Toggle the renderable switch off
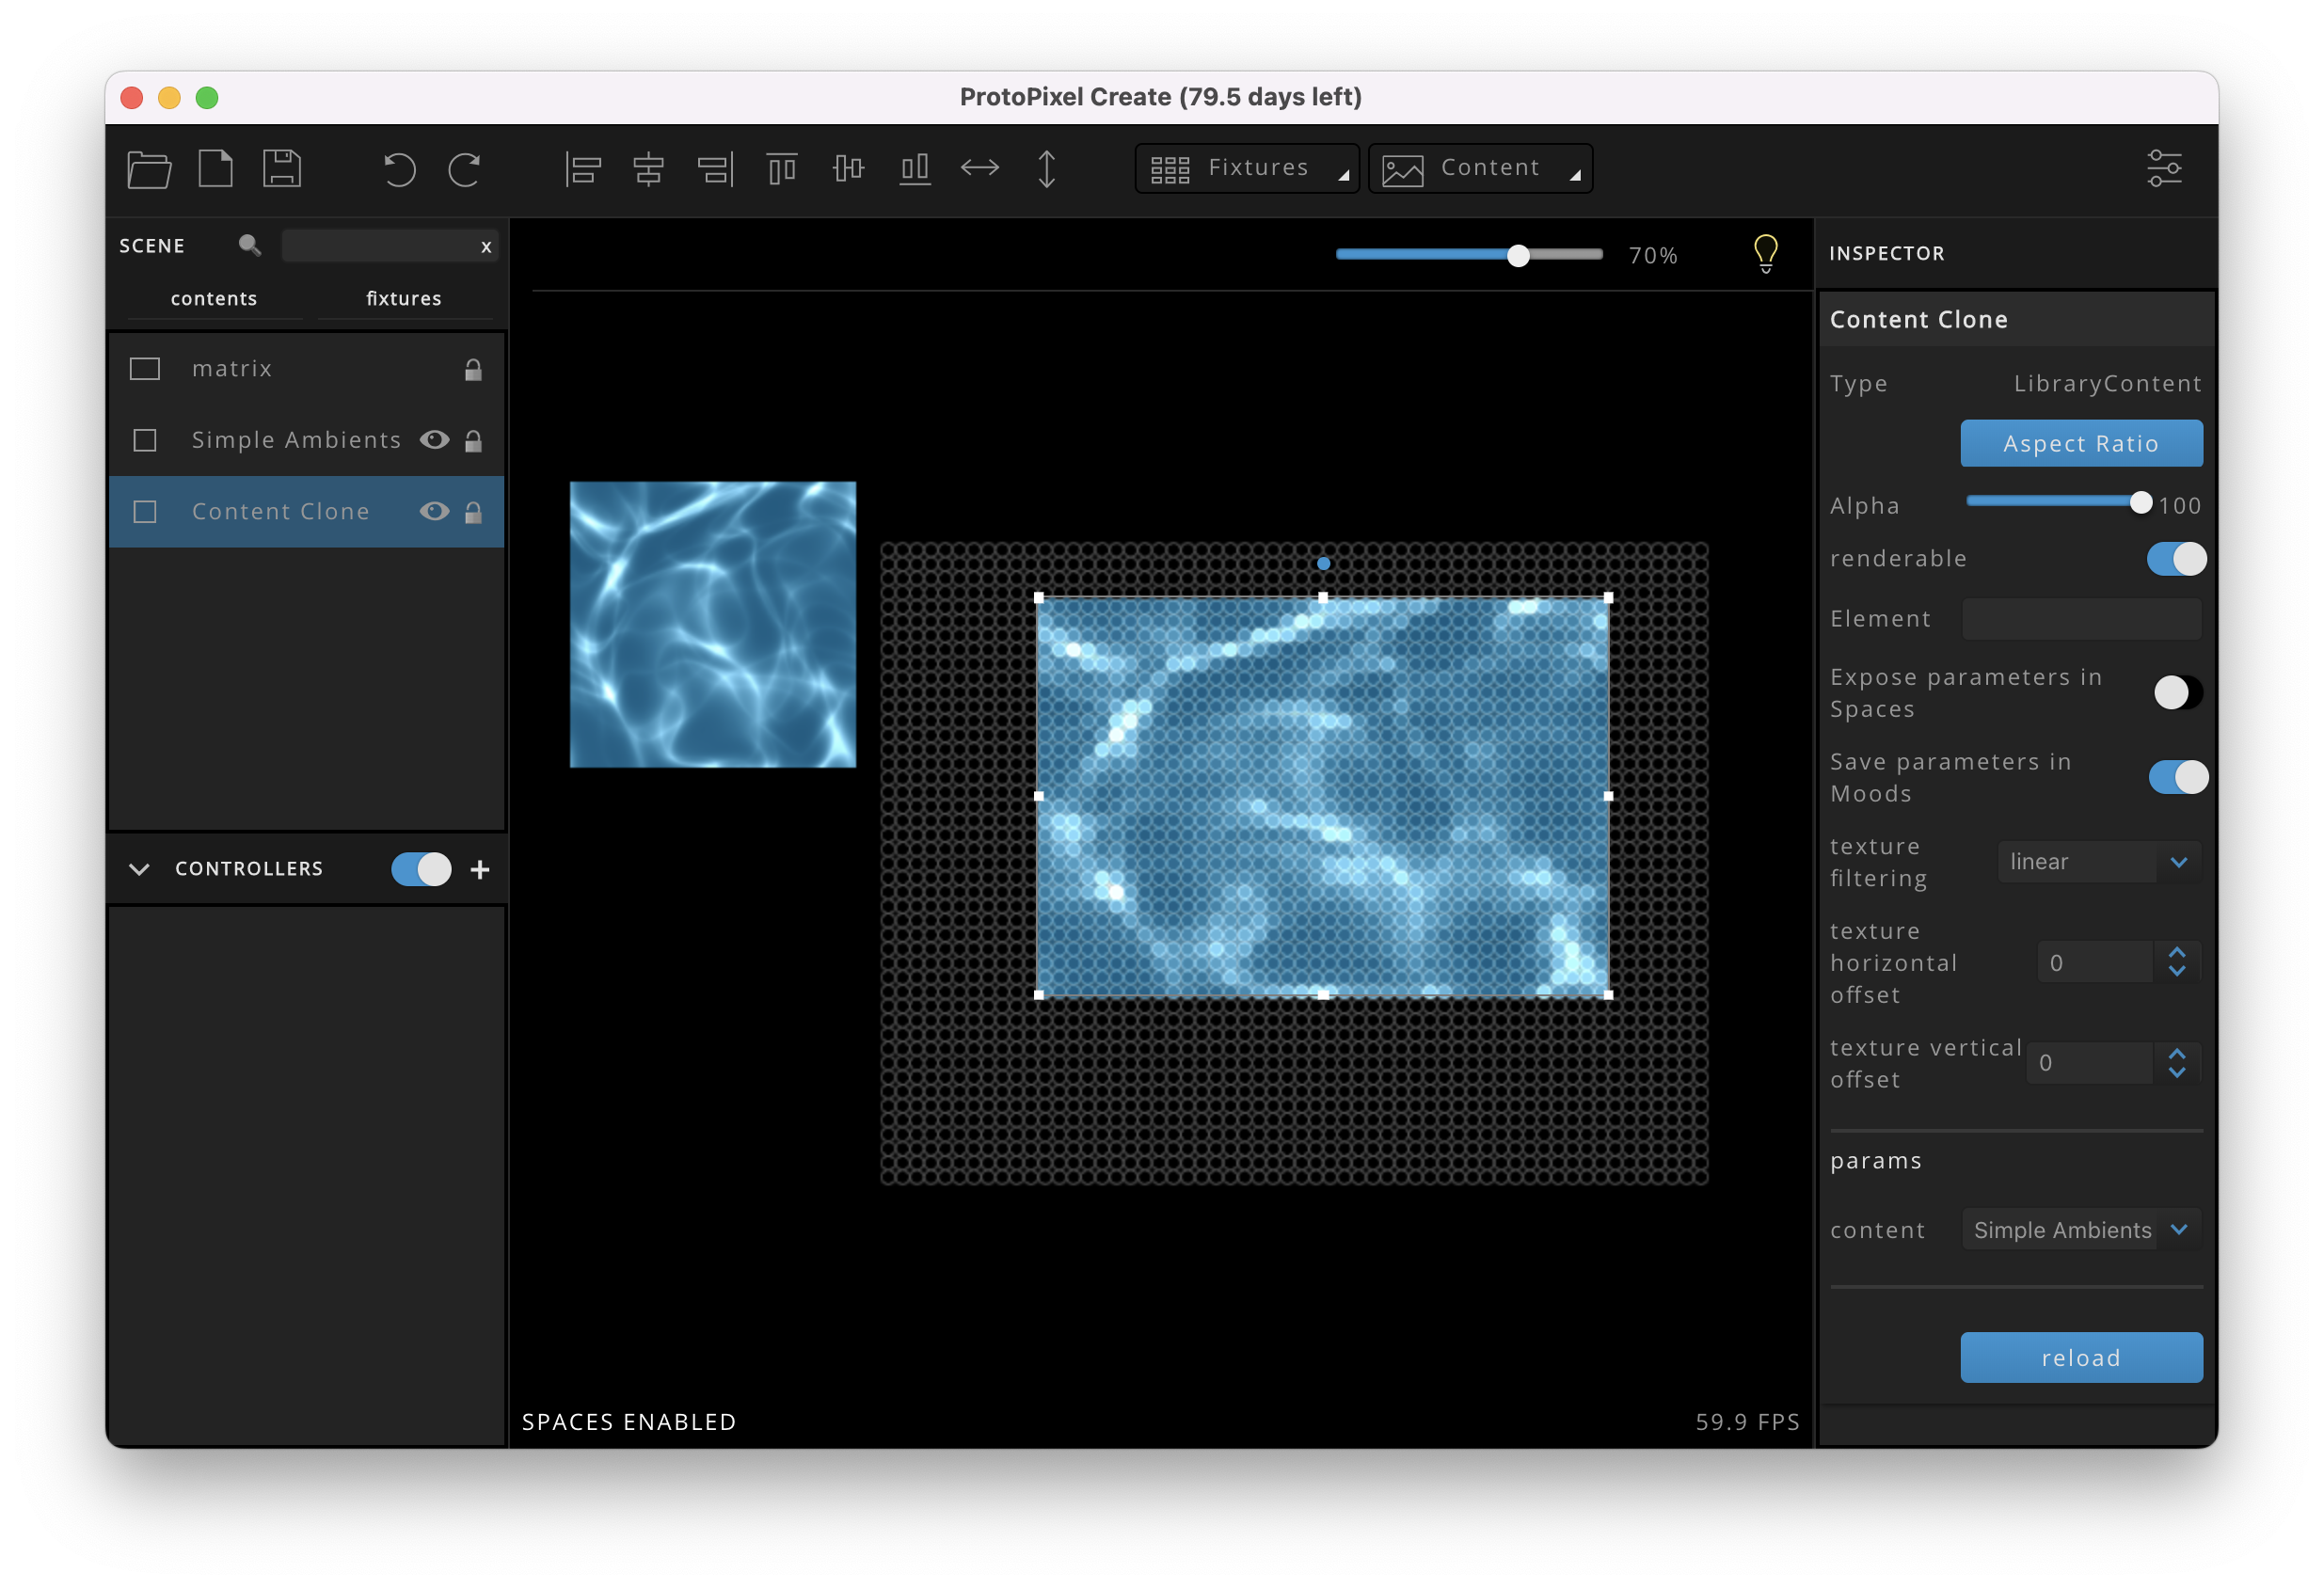The image size is (2324, 1588). point(2176,558)
